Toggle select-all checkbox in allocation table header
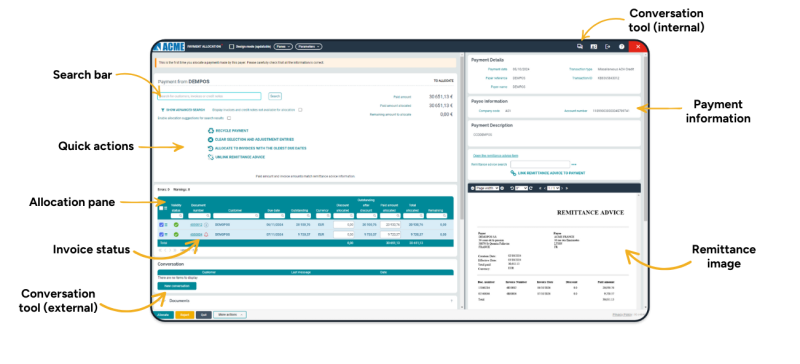Viewport: 800px width, 364px height. tap(161, 208)
